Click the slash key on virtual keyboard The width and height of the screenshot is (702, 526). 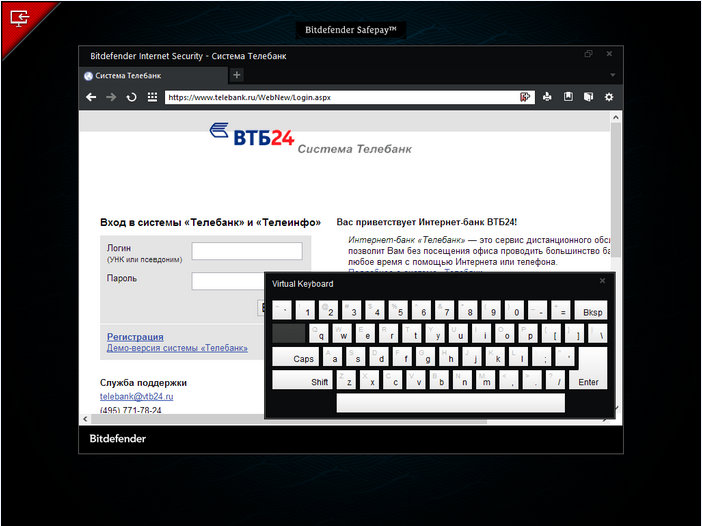555,381
